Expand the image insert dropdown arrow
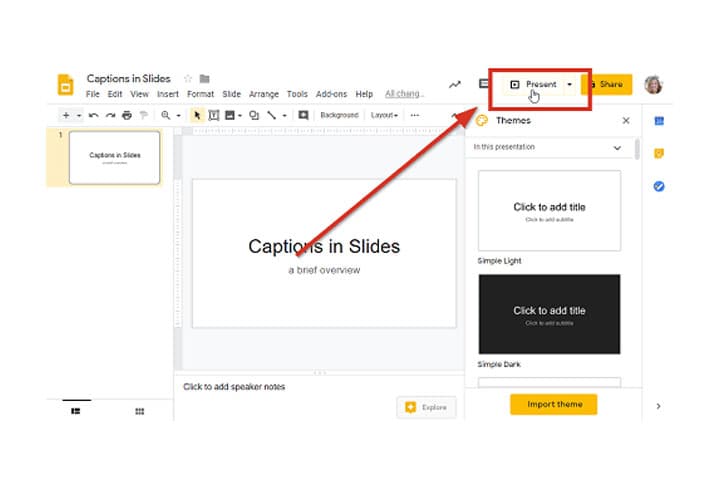Viewport: 720px width, 500px height. [x=240, y=115]
